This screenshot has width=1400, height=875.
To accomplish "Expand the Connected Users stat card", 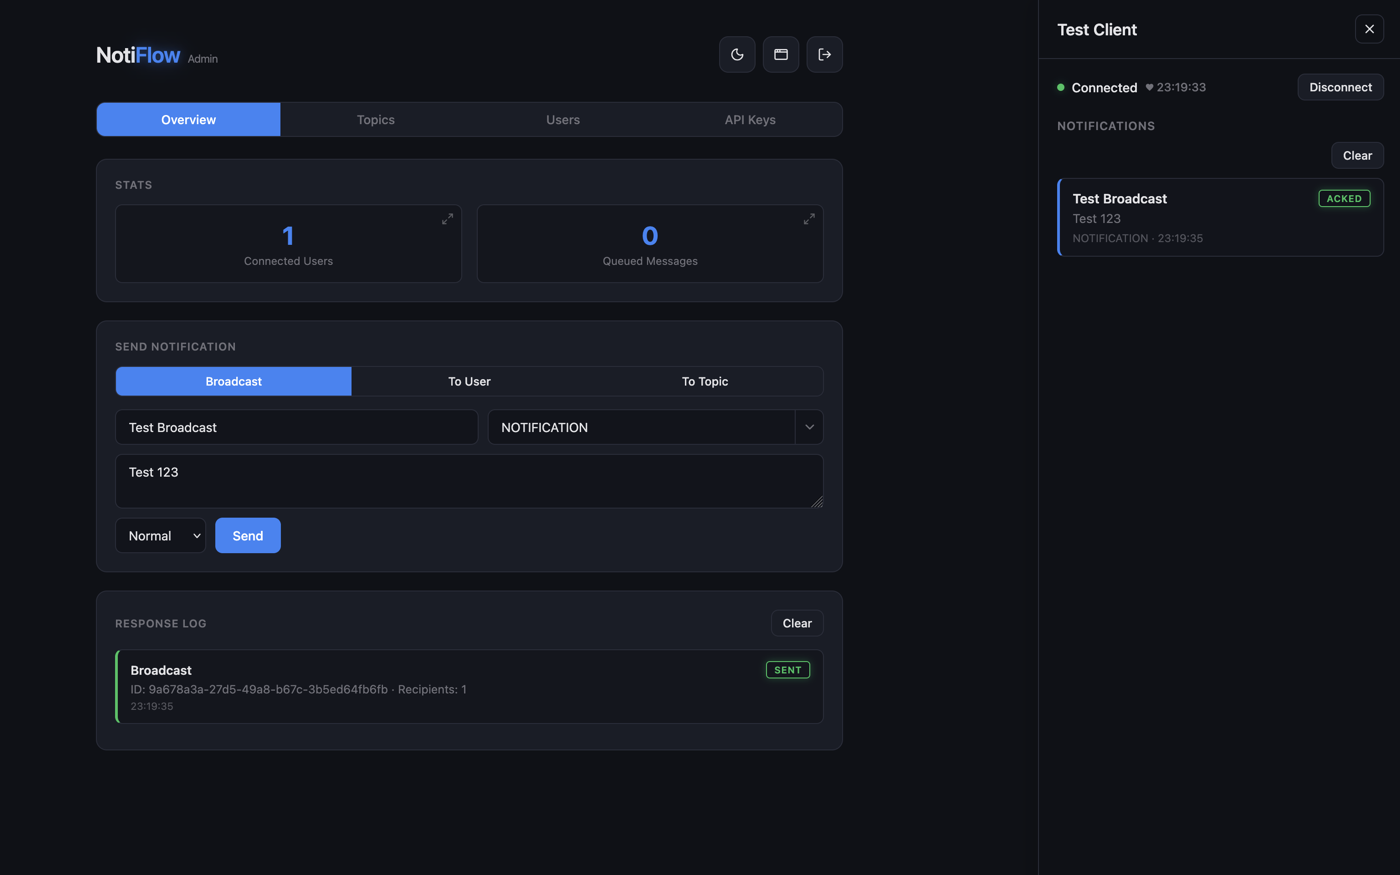I will 447,219.
